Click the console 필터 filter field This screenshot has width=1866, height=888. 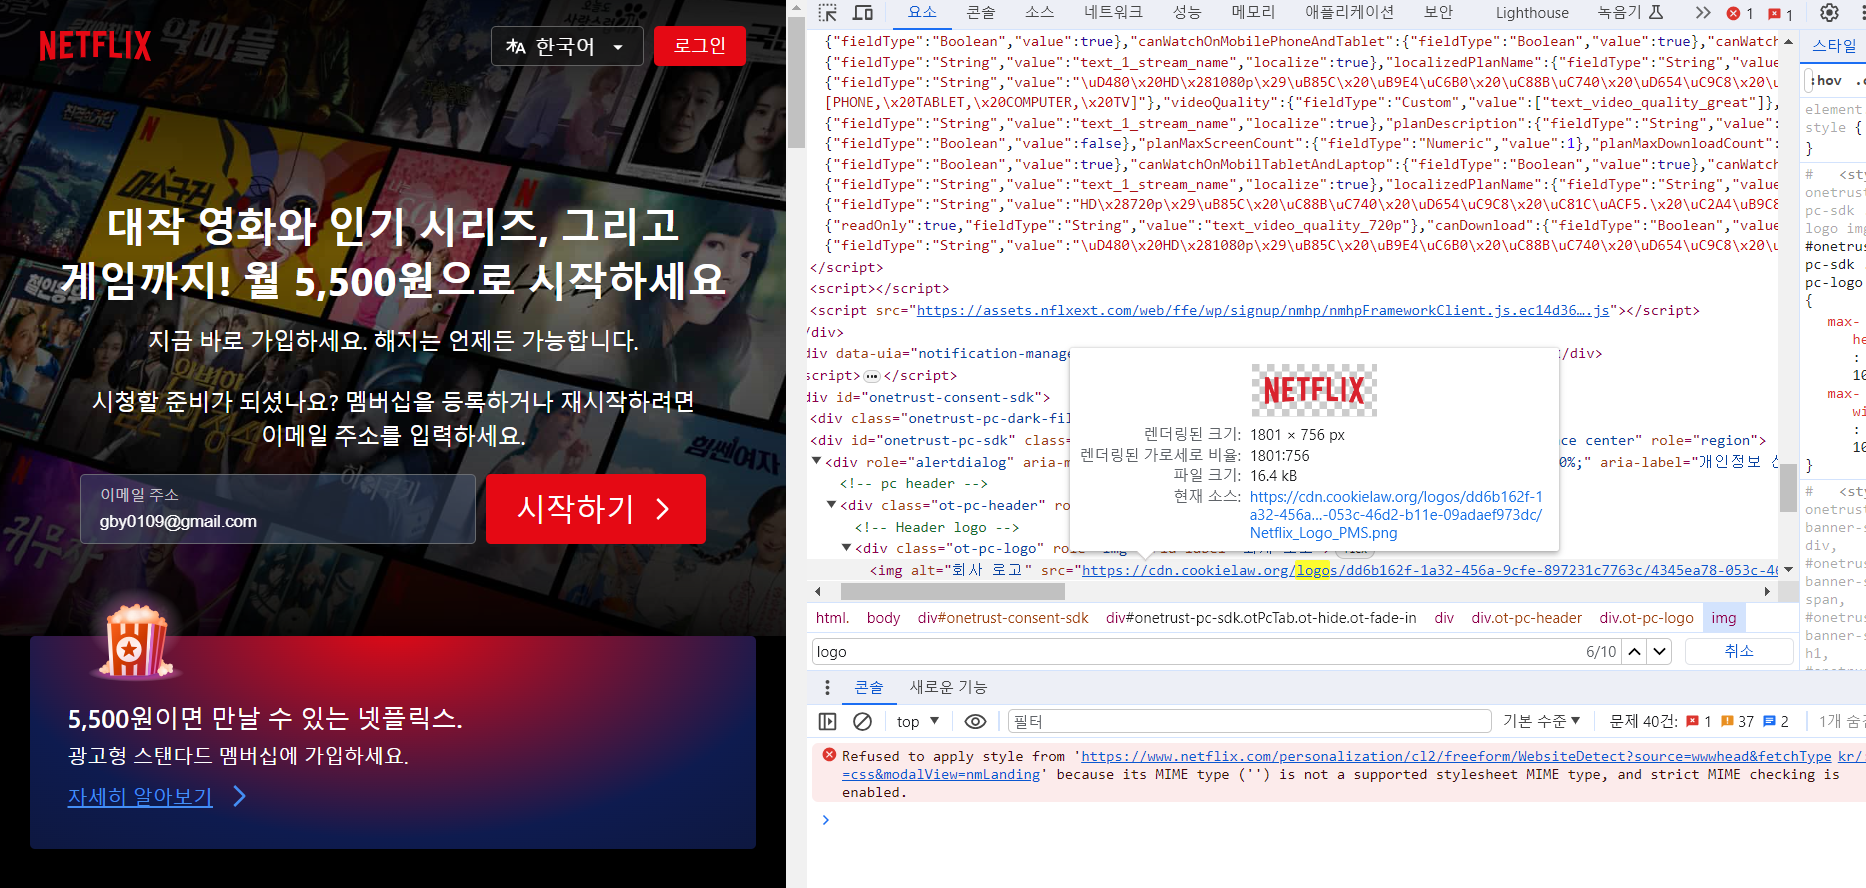click(x=1249, y=721)
